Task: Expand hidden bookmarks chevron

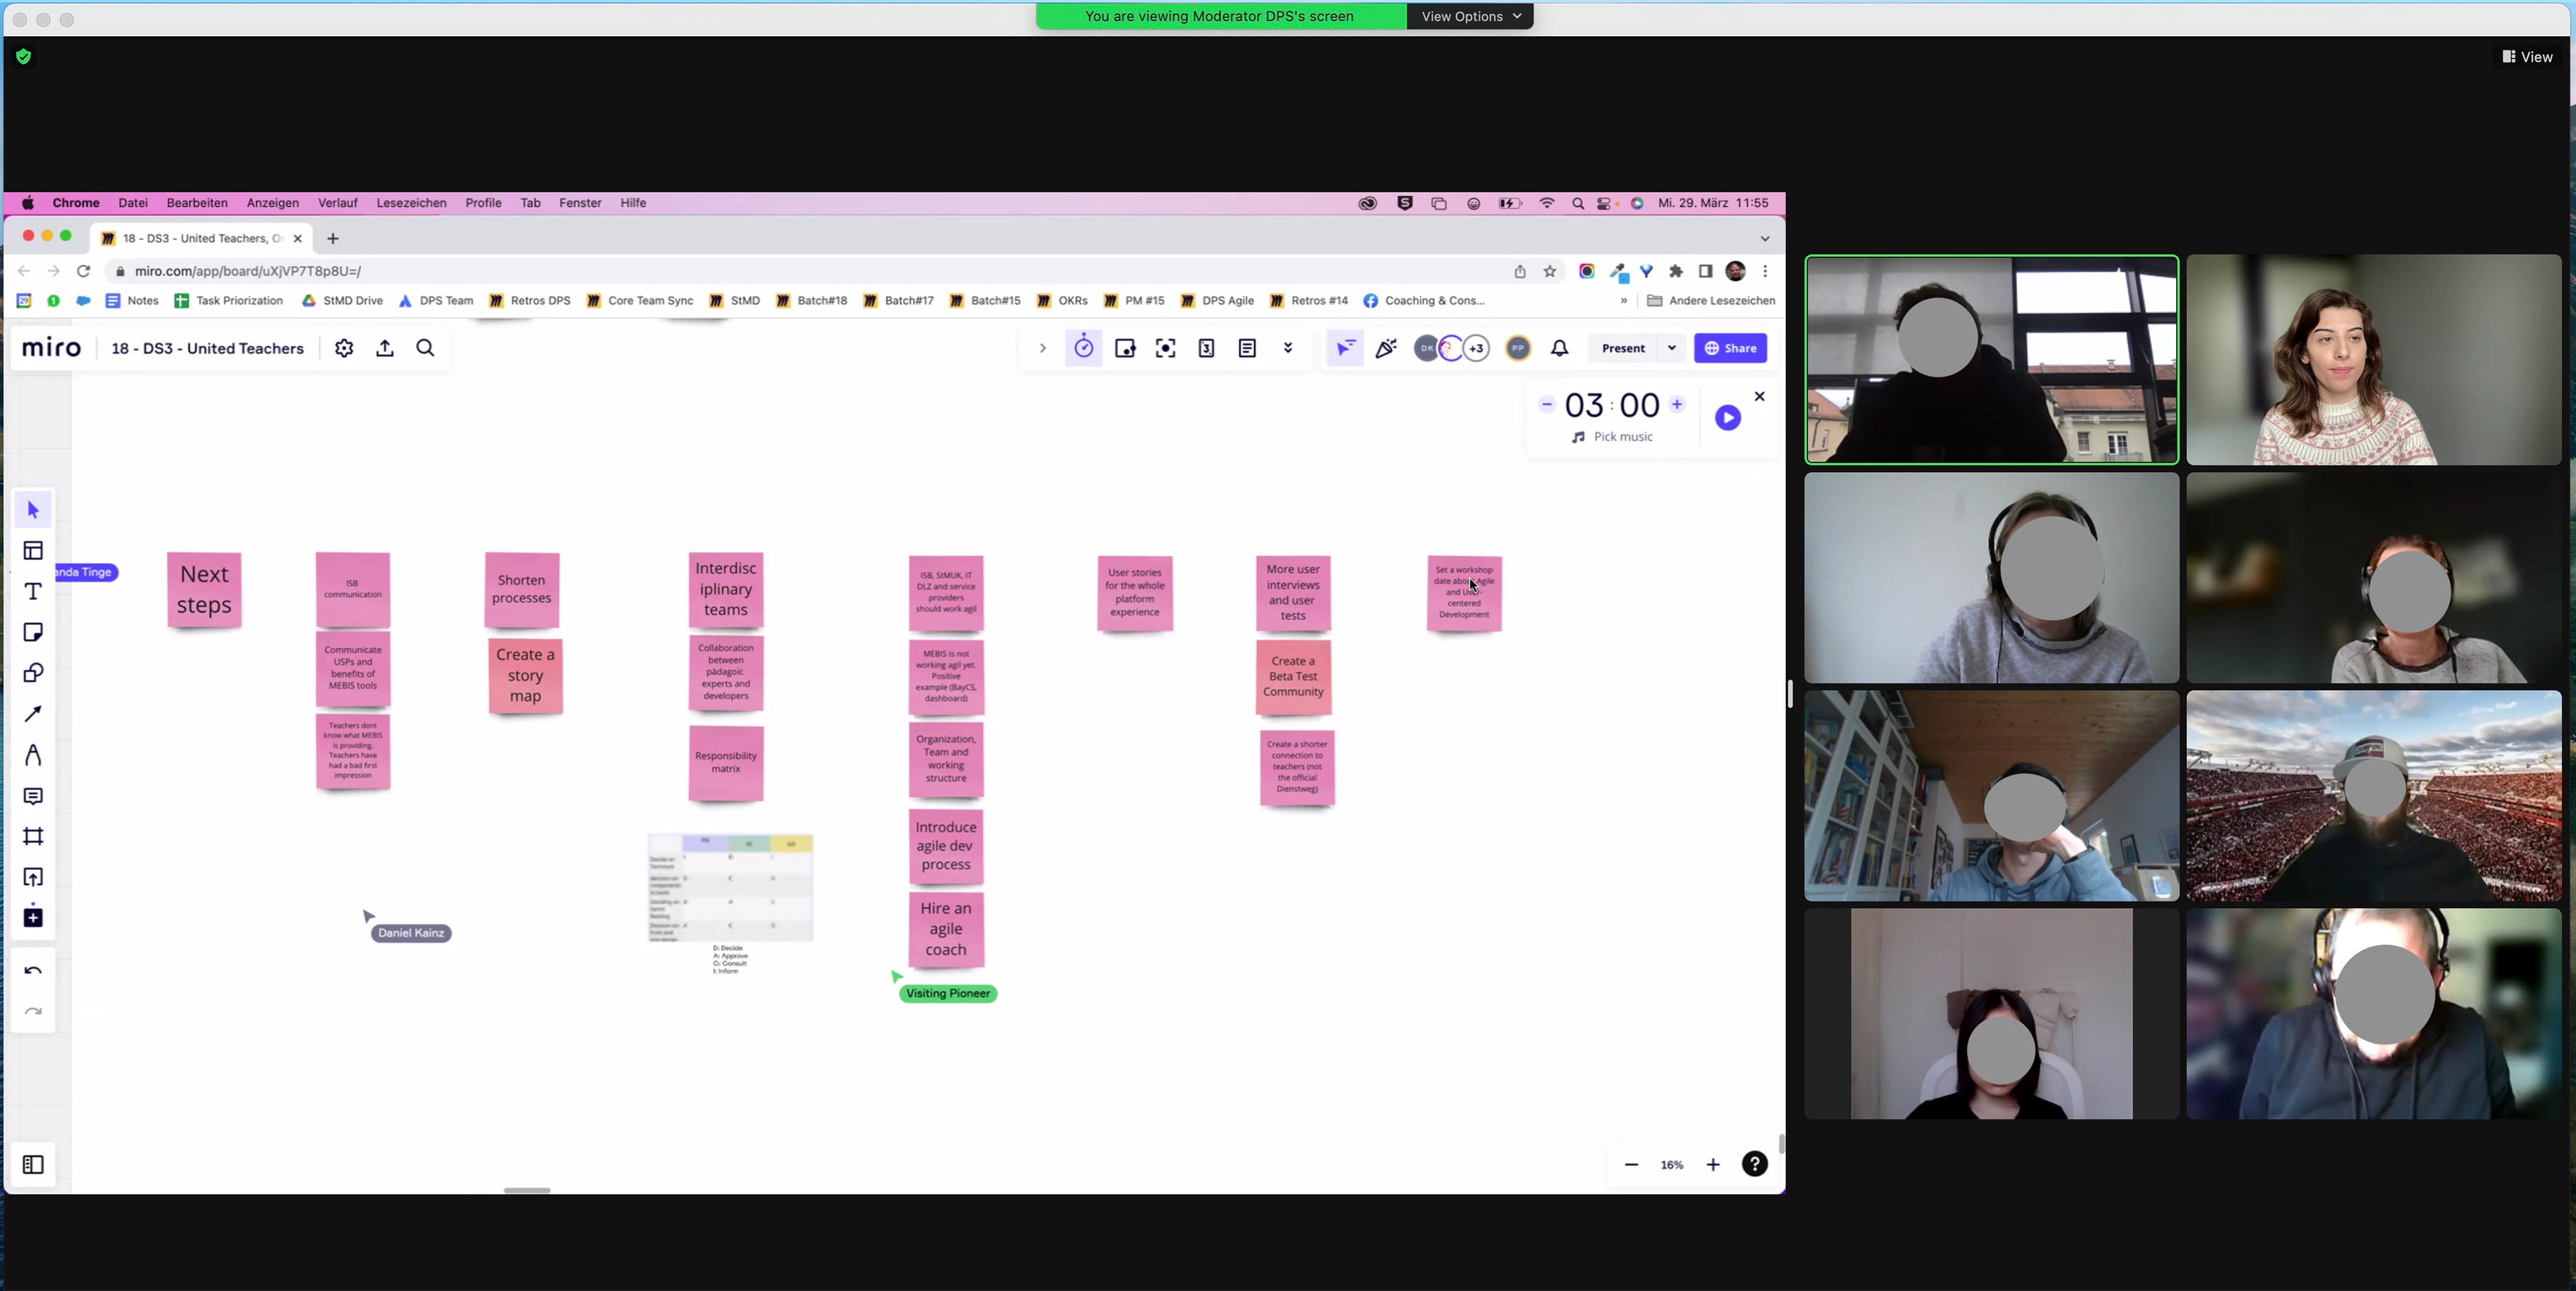Action: 1623,300
